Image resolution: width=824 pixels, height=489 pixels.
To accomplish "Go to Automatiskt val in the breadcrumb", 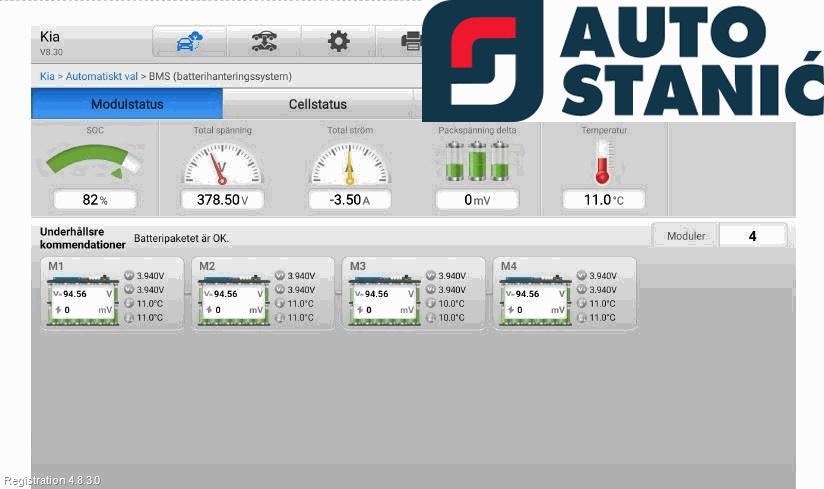I will [x=101, y=76].
